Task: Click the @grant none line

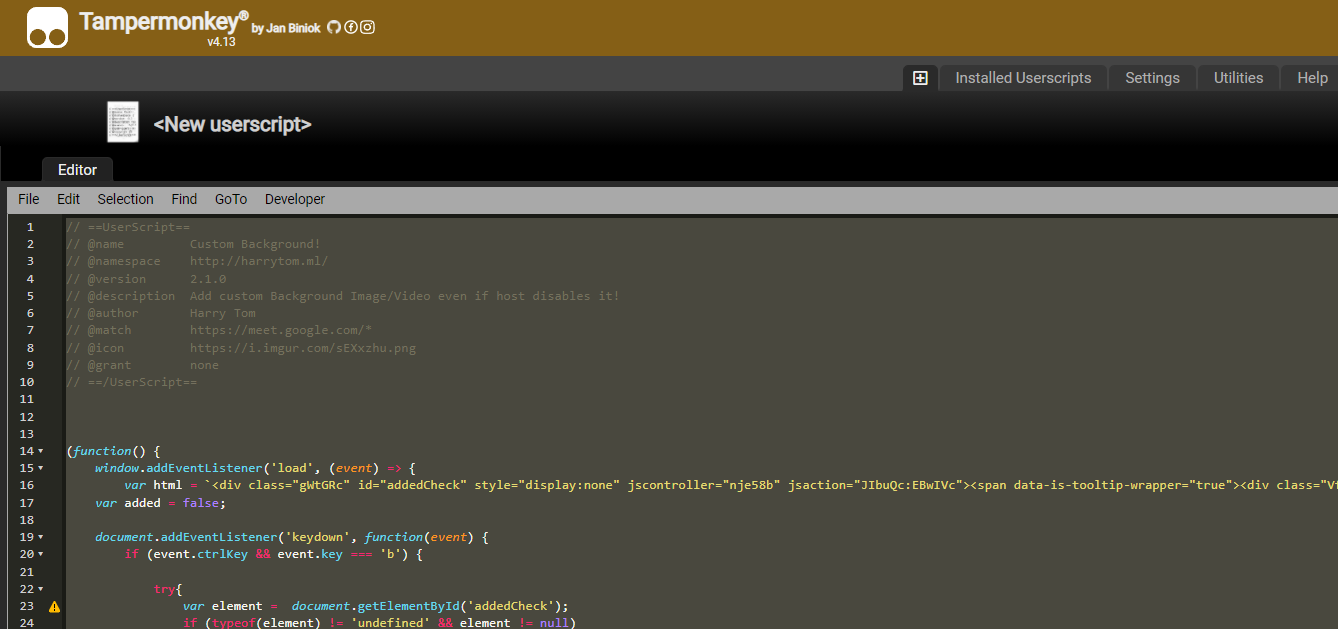Action: (142, 365)
